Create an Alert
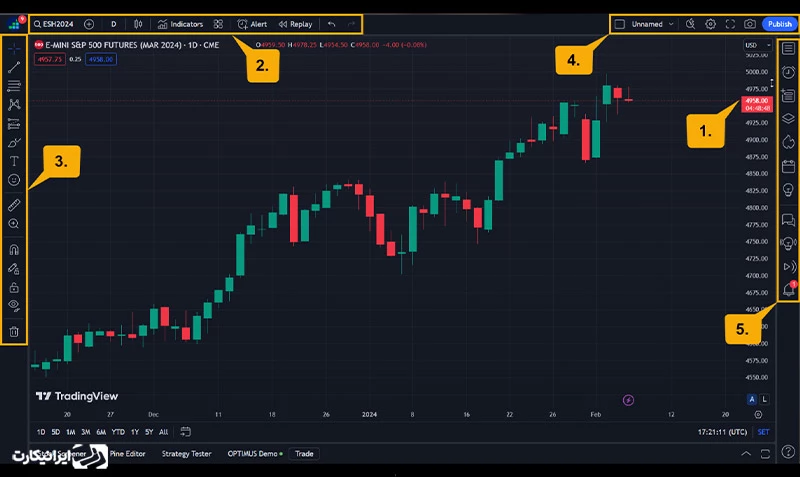Viewport: 800px width, 477px height. pyautogui.click(x=252, y=24)
